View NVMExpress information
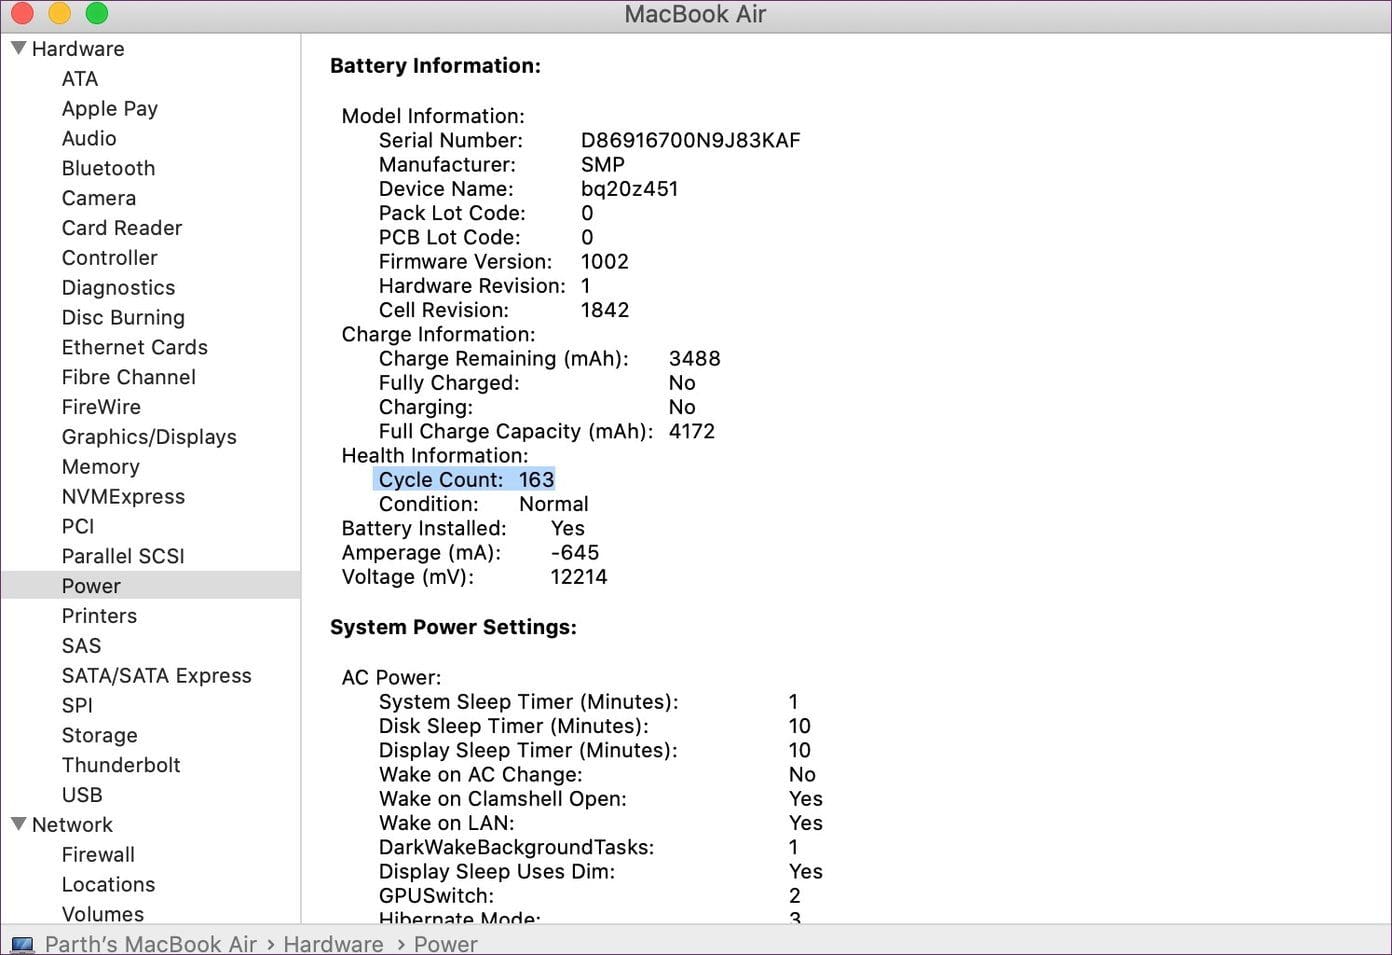Screen dimensions: 1392x955 [x=123, y=497]
